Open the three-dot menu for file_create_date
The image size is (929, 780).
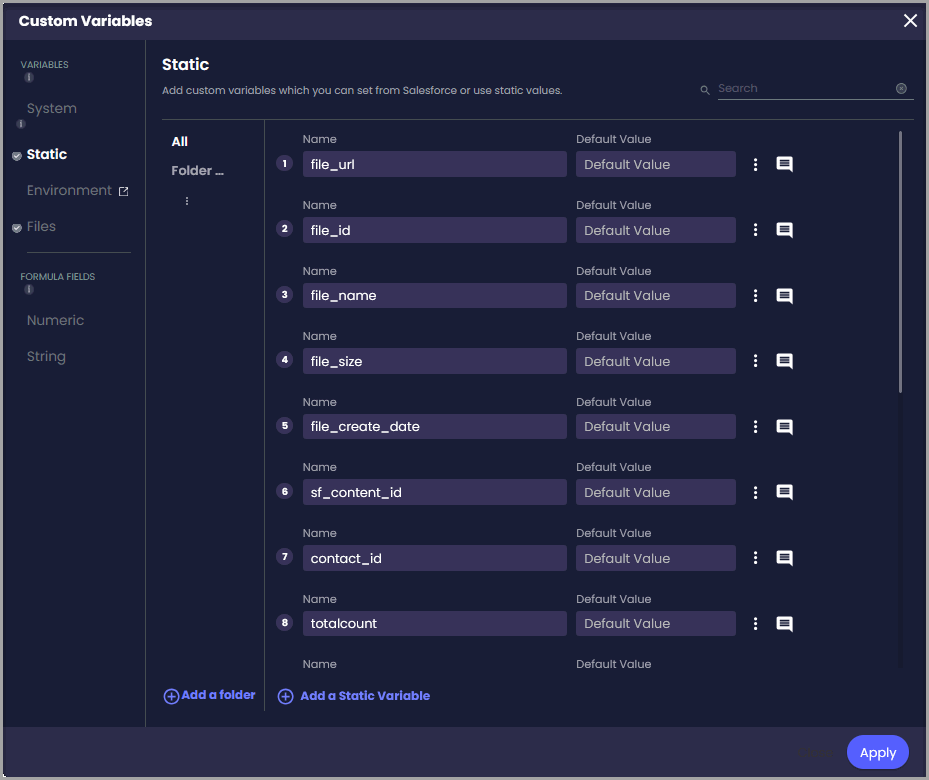pyautogui.click(x=755, y=426)
